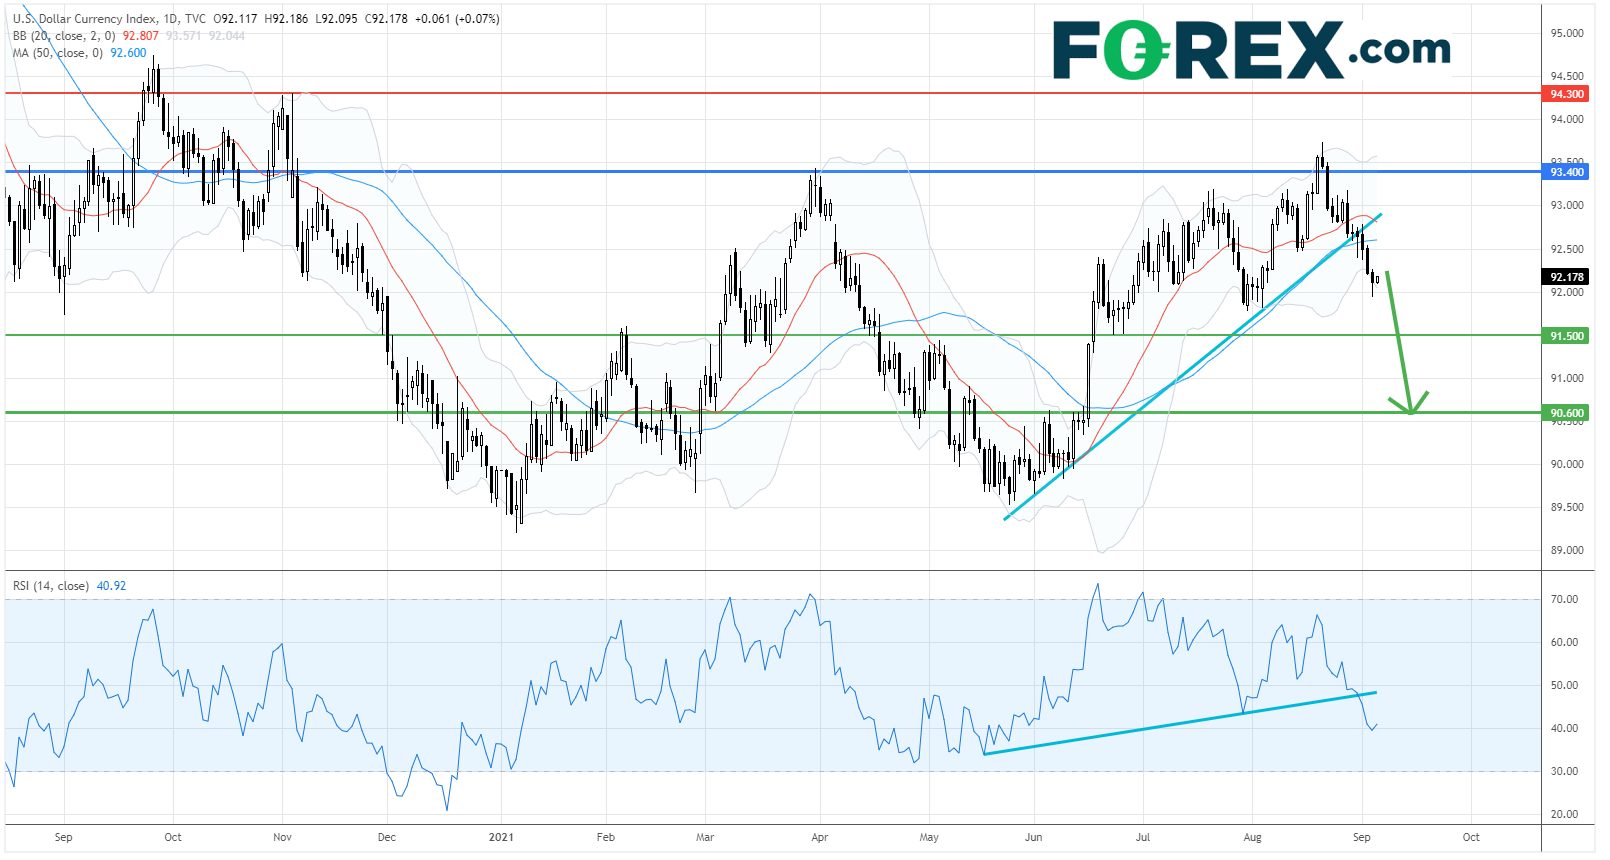
Task: Click the 70.00 level on the RSI scale
Action: [x=1564, y=599]
